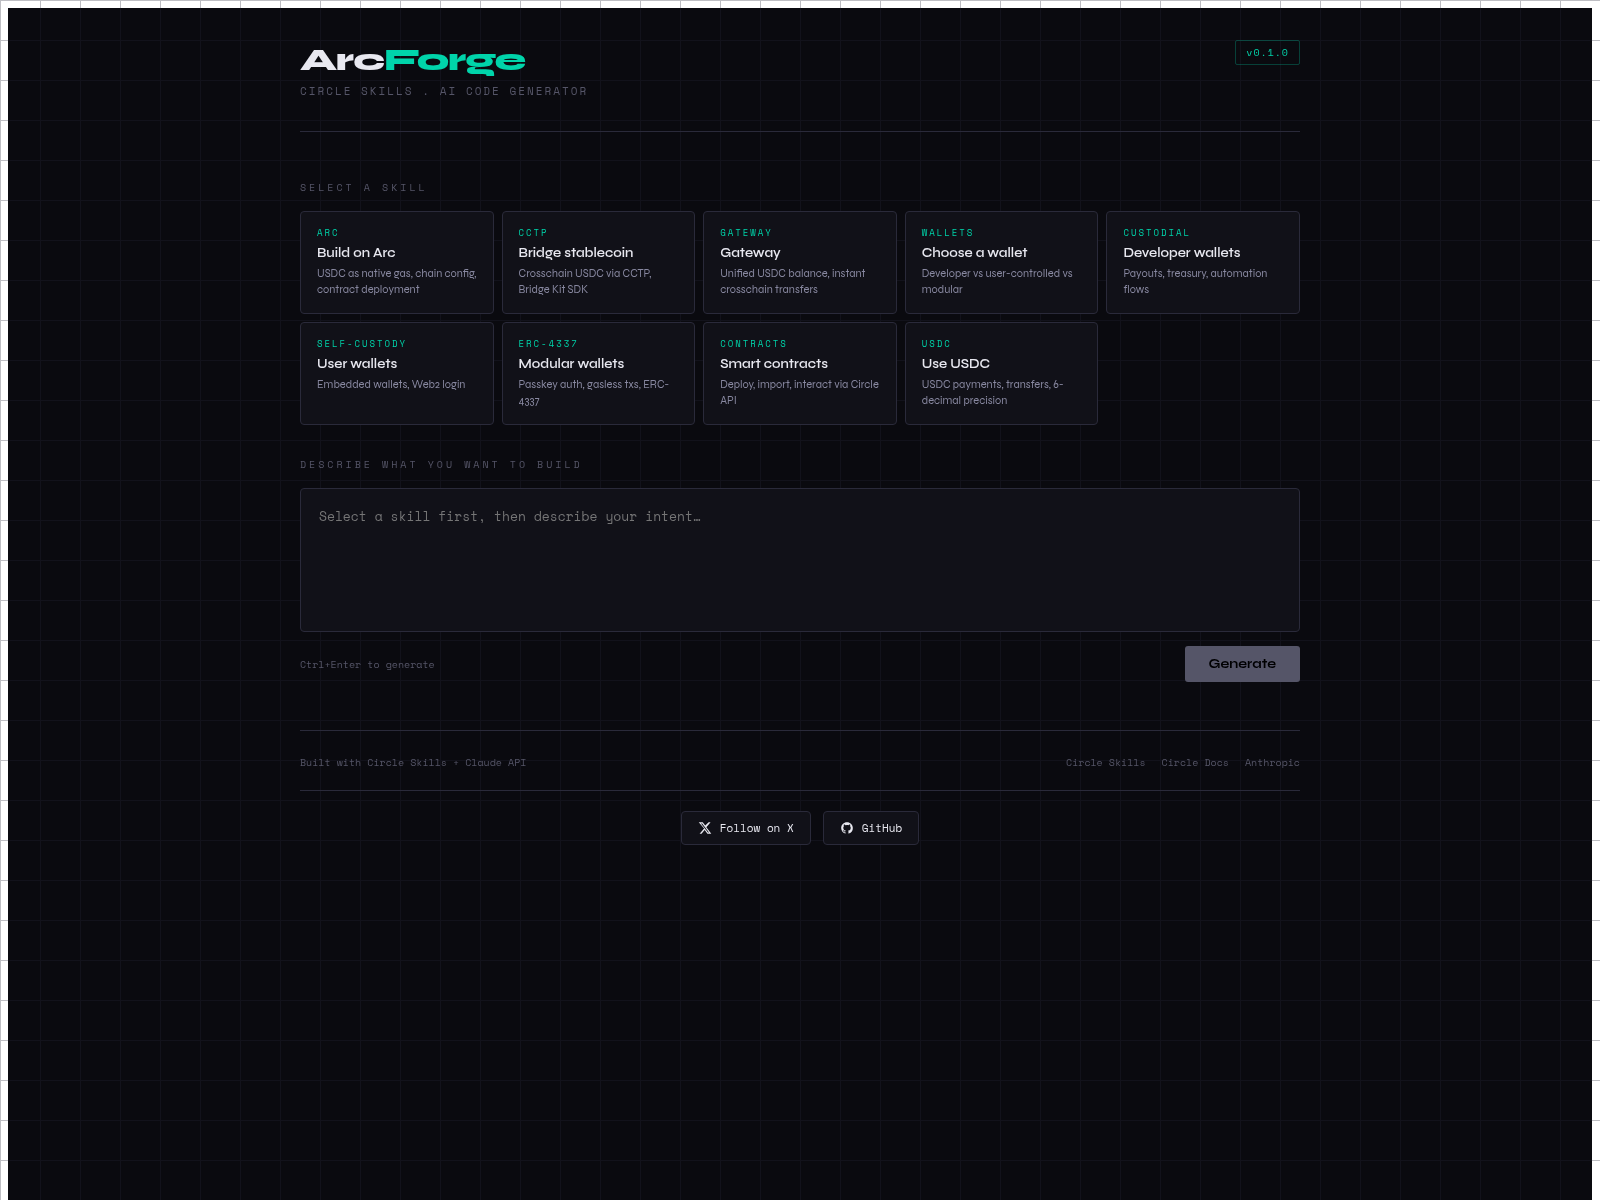Click the GitHub octocat icon

(847, 828)
